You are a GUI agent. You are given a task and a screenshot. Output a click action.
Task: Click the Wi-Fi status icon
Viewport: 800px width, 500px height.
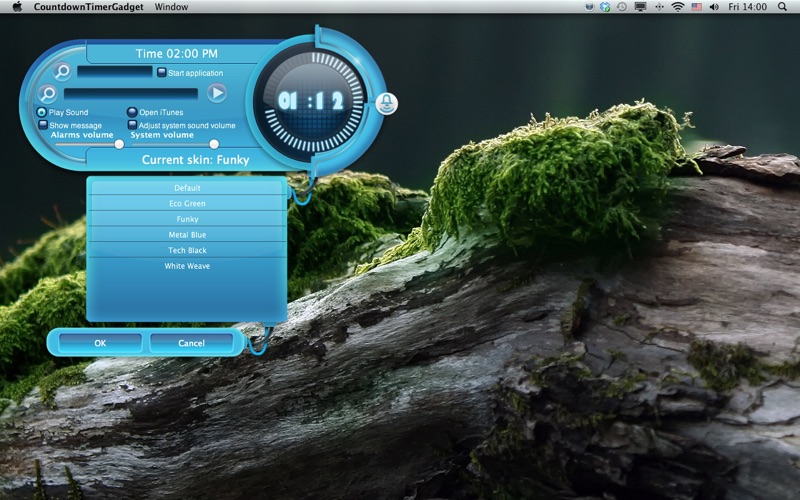tap(678, 7)
